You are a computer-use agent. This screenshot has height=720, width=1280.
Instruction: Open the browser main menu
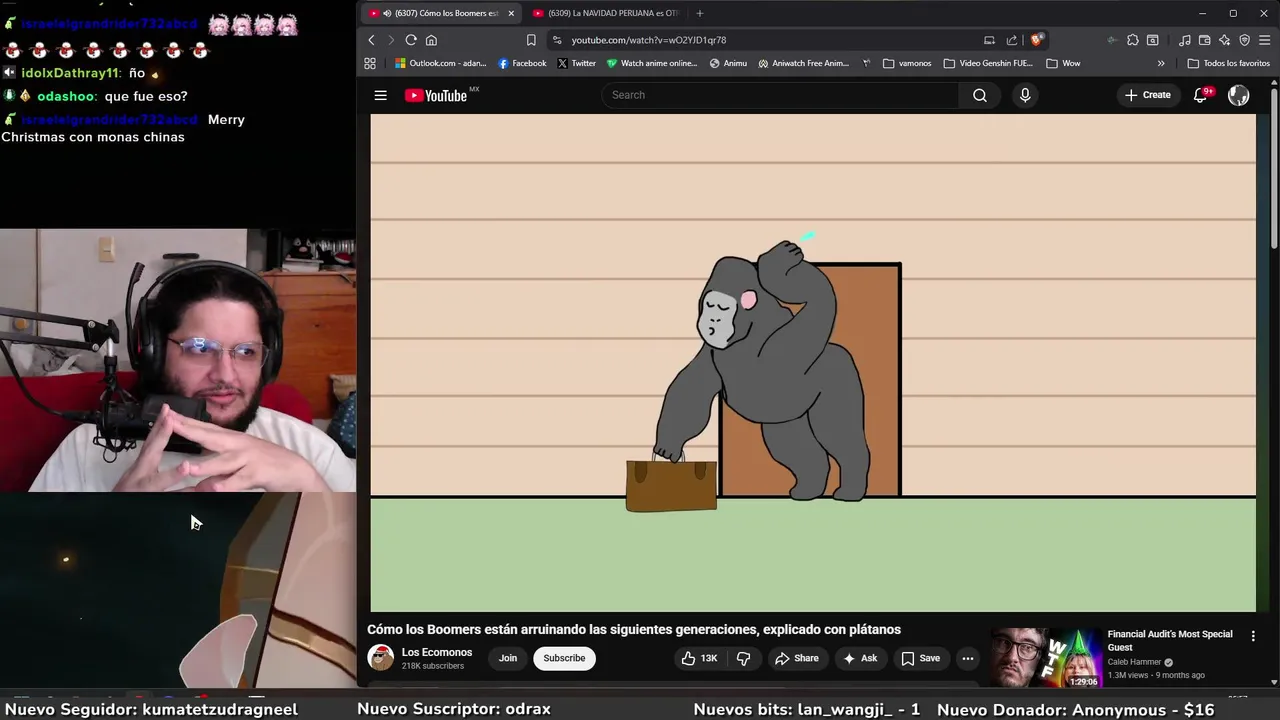1265,40
